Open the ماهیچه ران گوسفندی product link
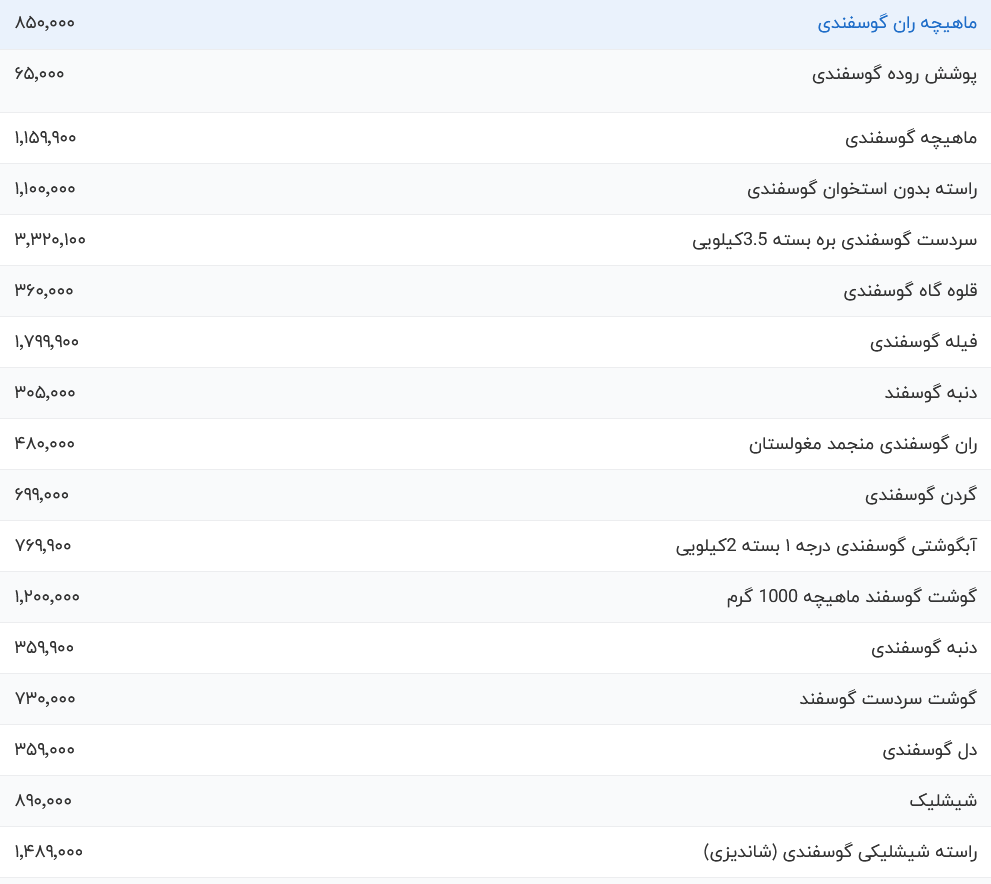The height and width of the screenshot is (884, 991). 897,23
